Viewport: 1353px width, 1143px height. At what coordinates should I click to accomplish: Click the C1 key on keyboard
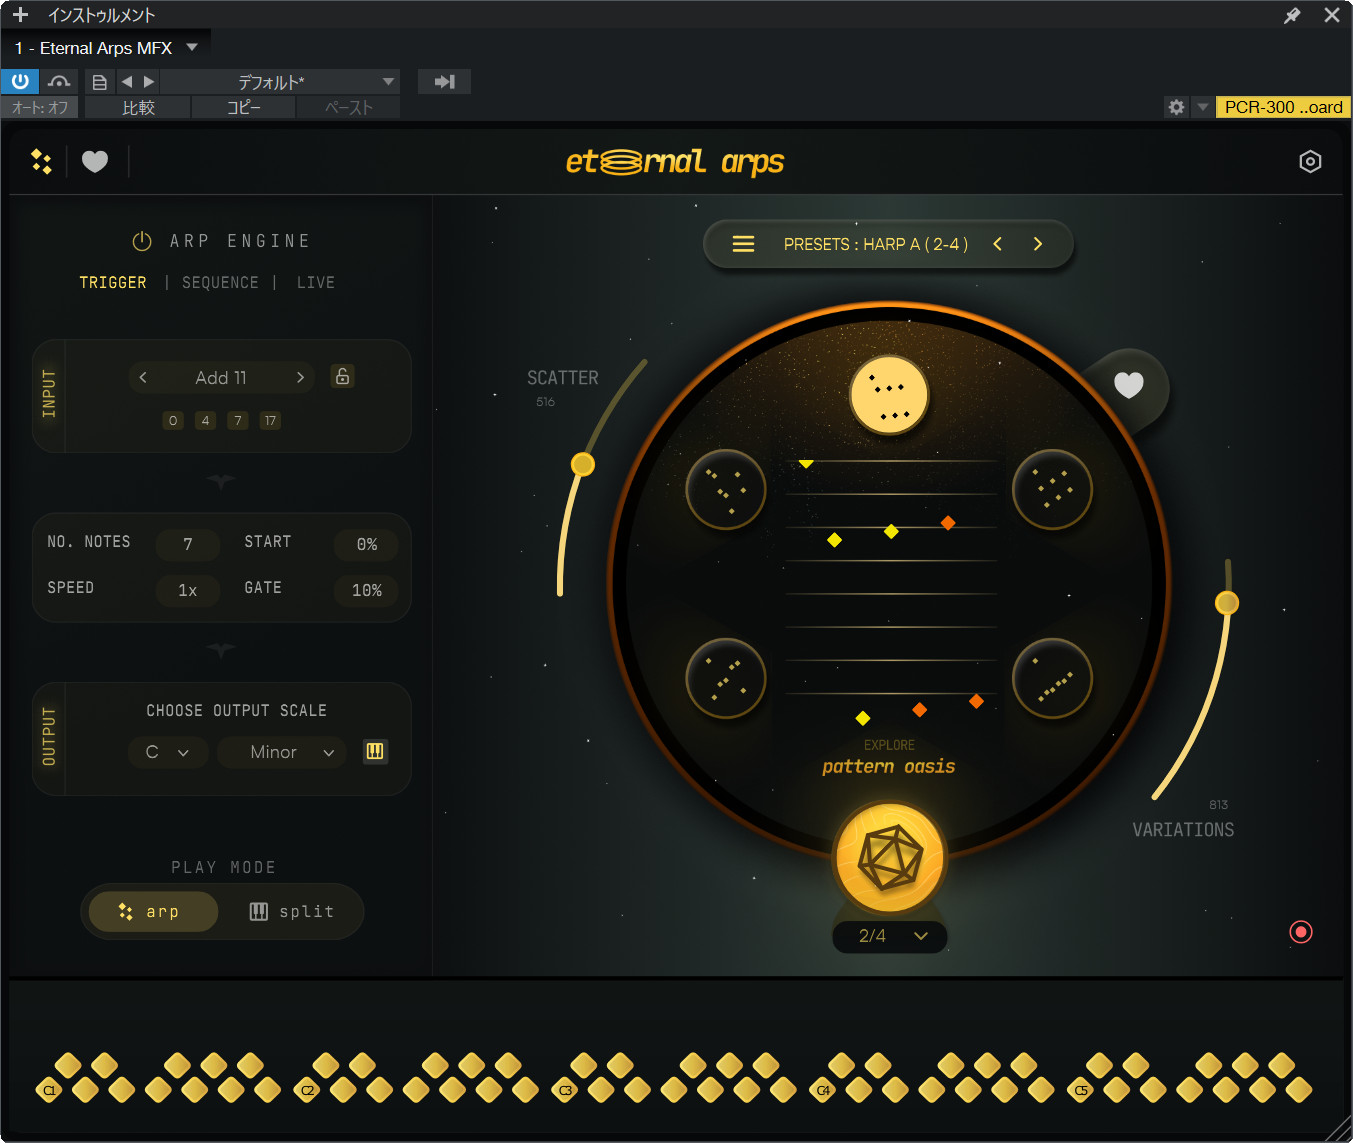[49, 1090]
